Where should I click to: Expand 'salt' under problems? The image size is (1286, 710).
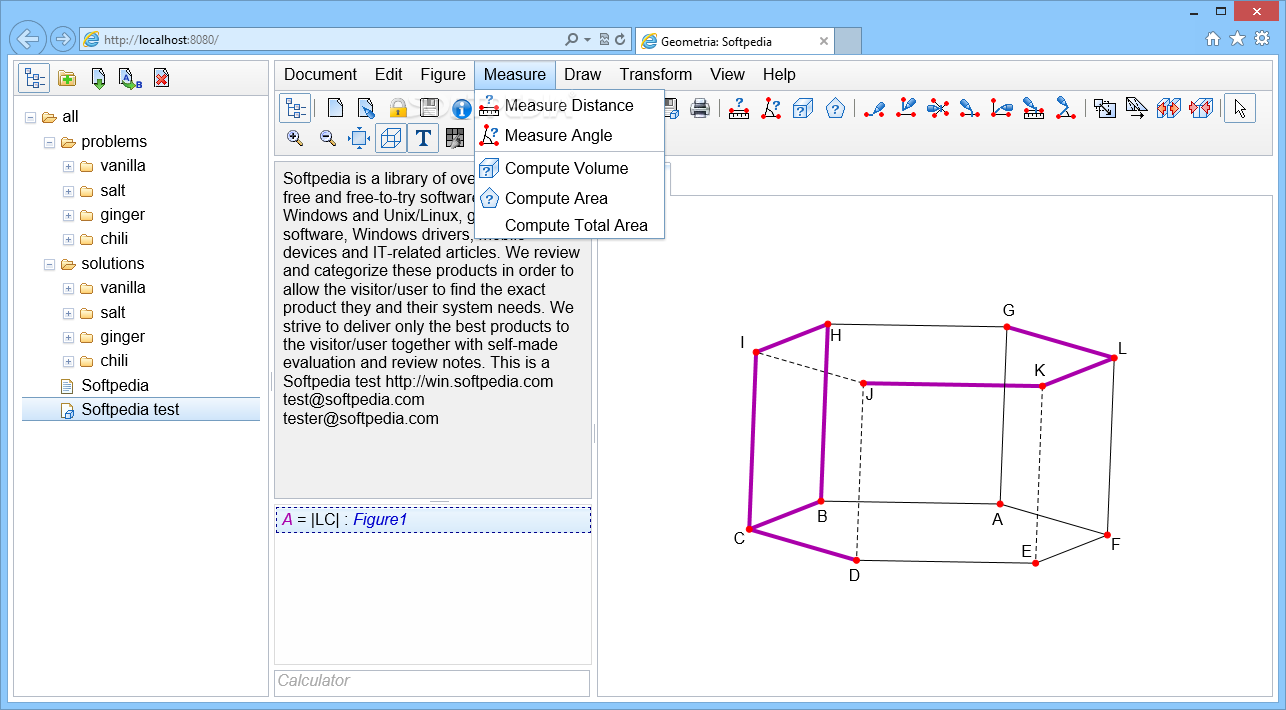pyautogui.click(x=68, y=191)
